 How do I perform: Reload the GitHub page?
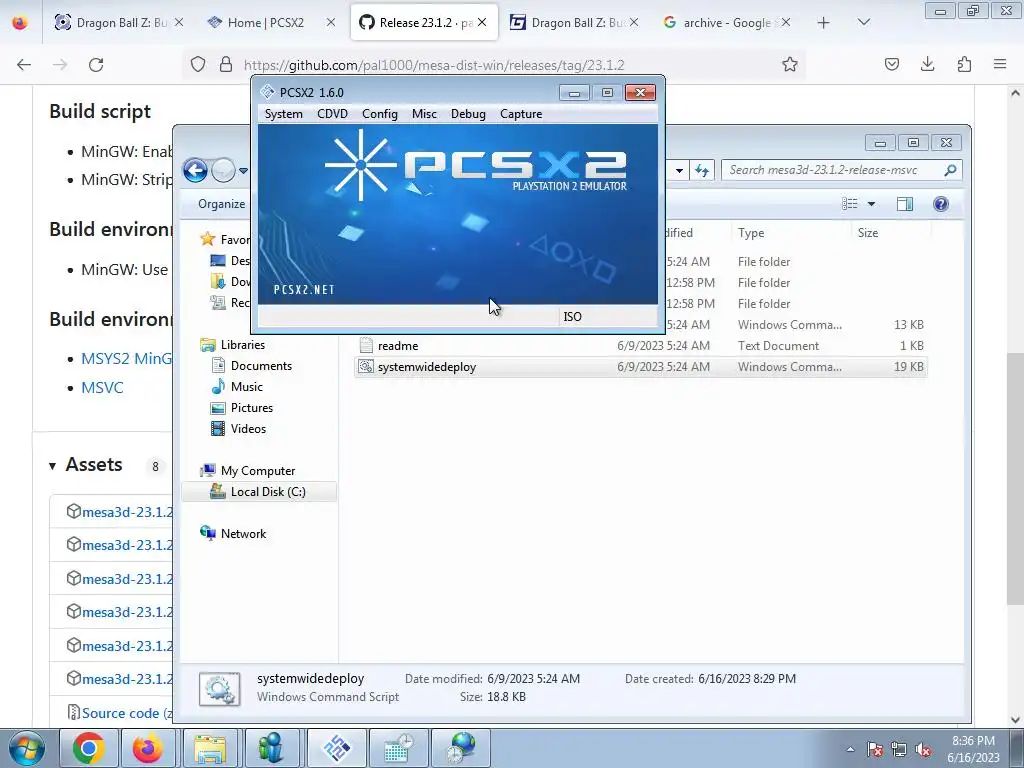click(x=96, y=65)
